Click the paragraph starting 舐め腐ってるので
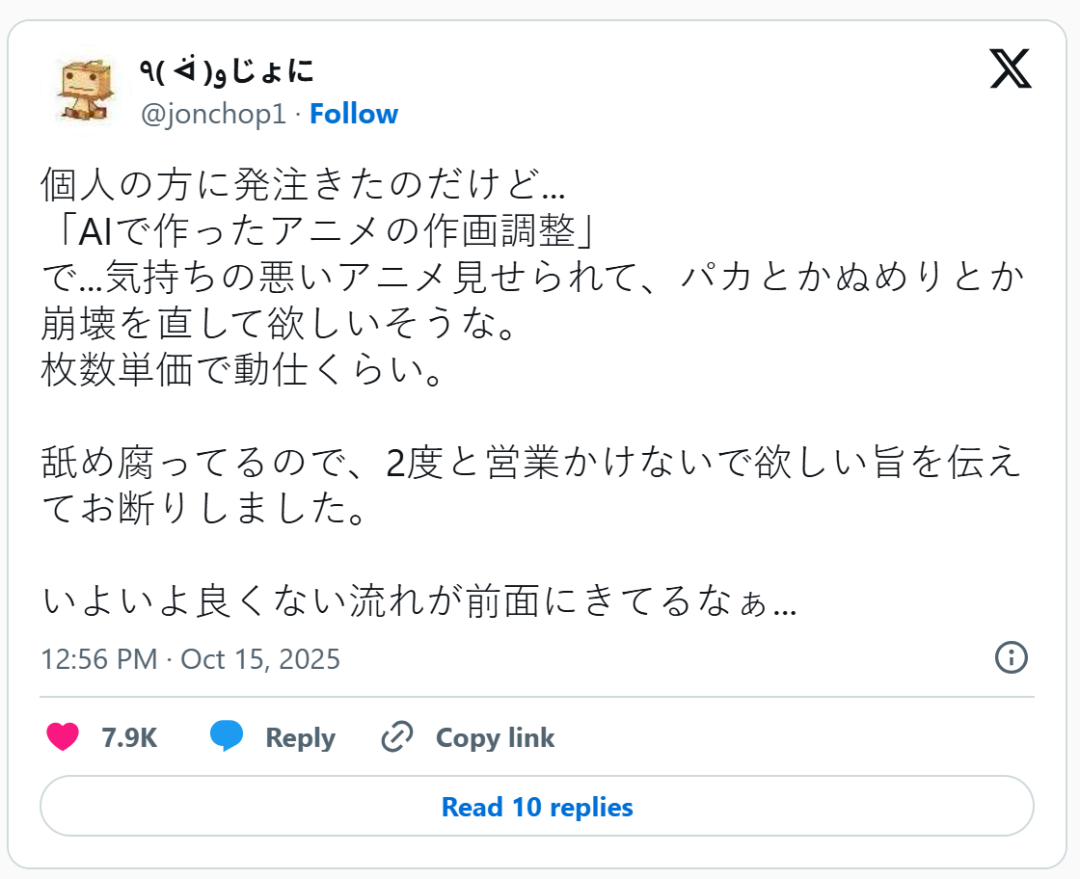The image size is (1080, 879). click(530, 486)
